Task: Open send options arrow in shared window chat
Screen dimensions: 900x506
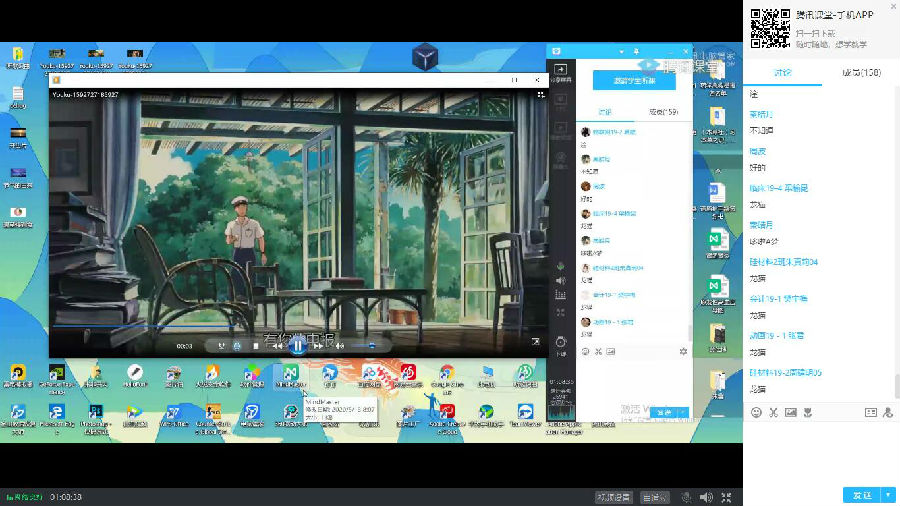Action: click(683, 412)
